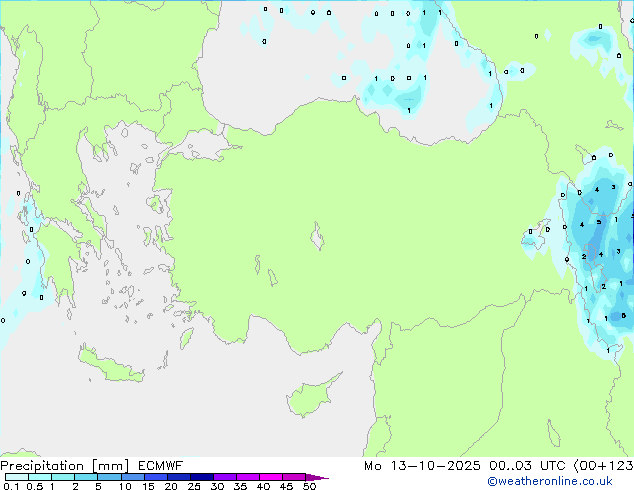Click the 45–50 mm legend color swatch
This screenshot has height=490, width=634.
294,477
